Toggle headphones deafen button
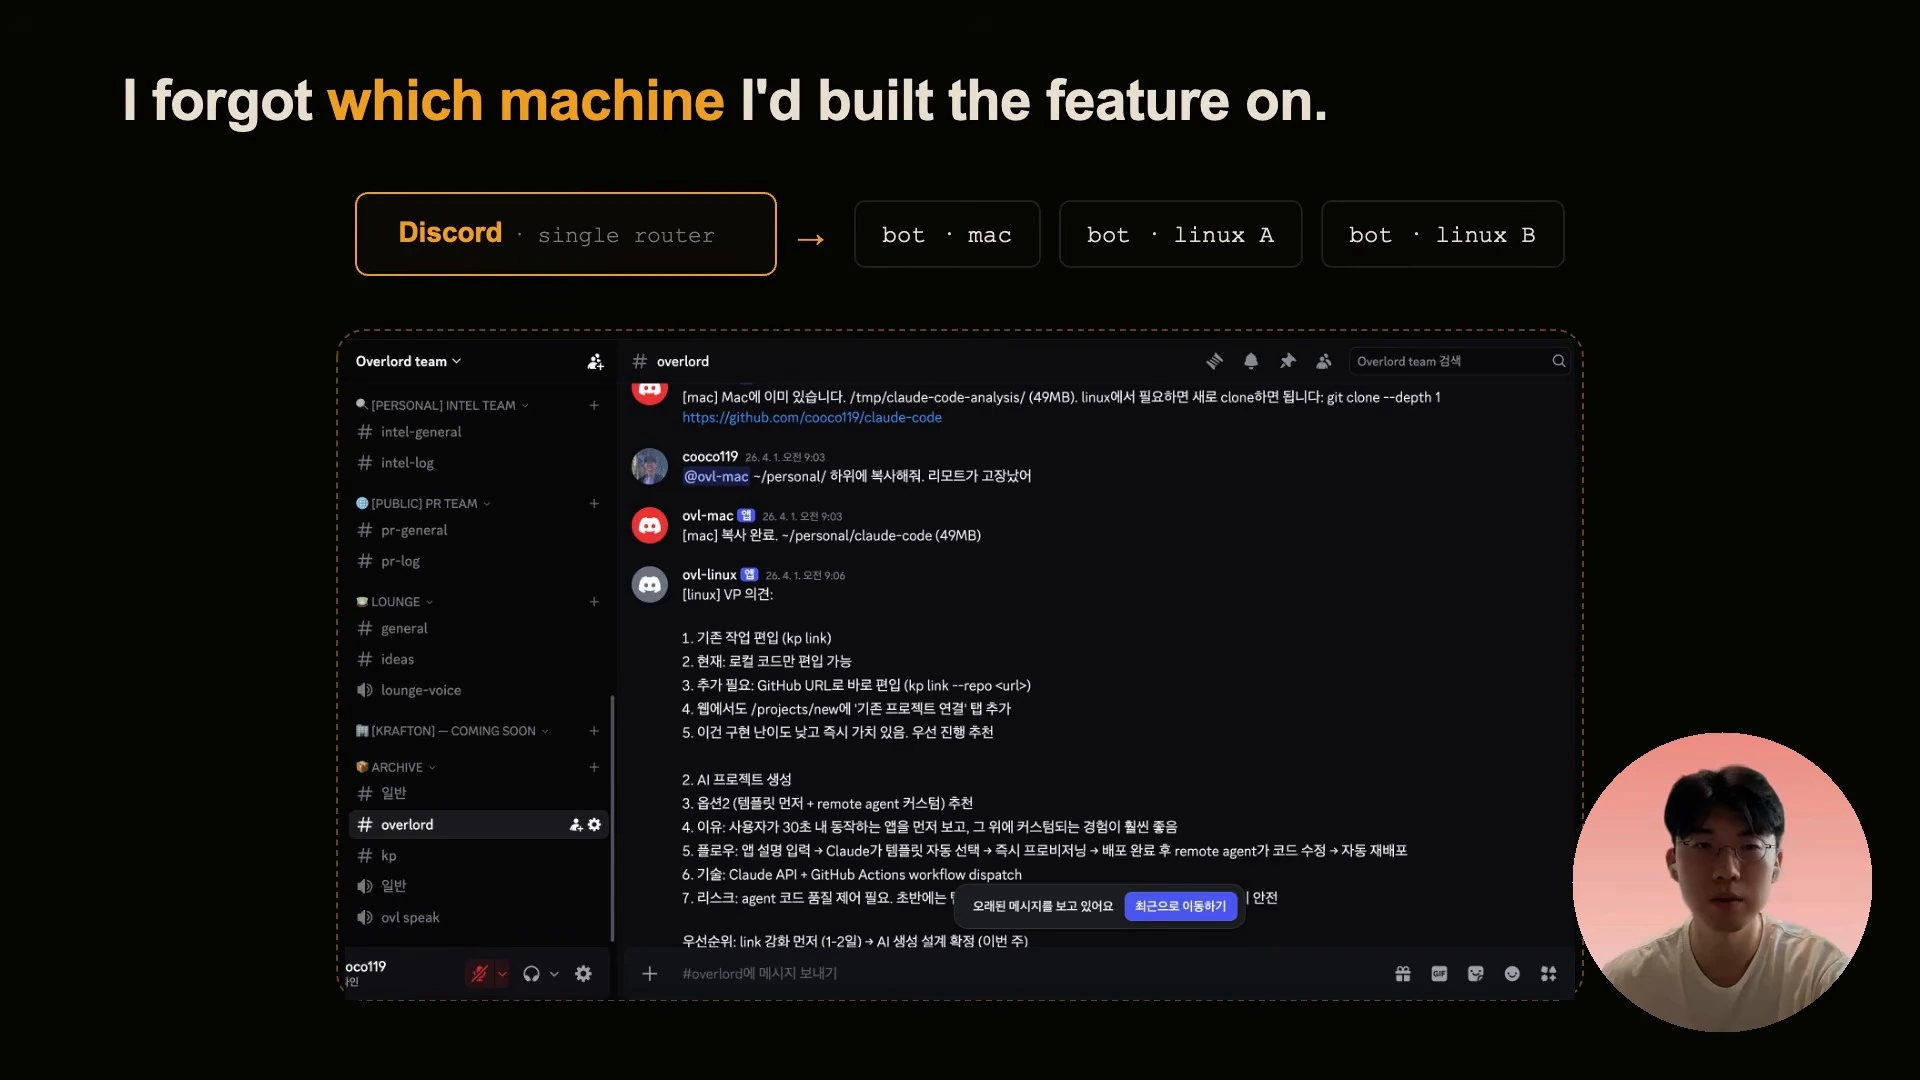Screen dimensions: 1920x1080 pyautogui.click(x=531, y=974)
